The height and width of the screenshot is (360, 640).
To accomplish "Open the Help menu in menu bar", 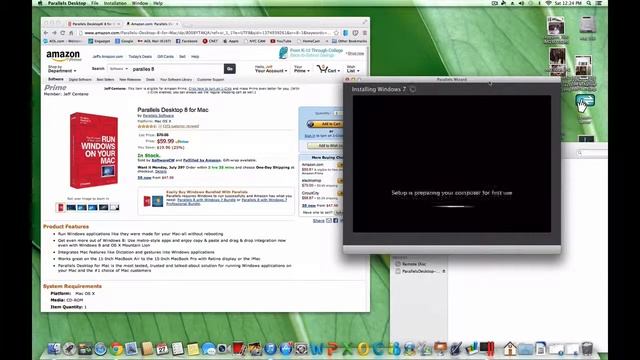I will click(158, 3).
